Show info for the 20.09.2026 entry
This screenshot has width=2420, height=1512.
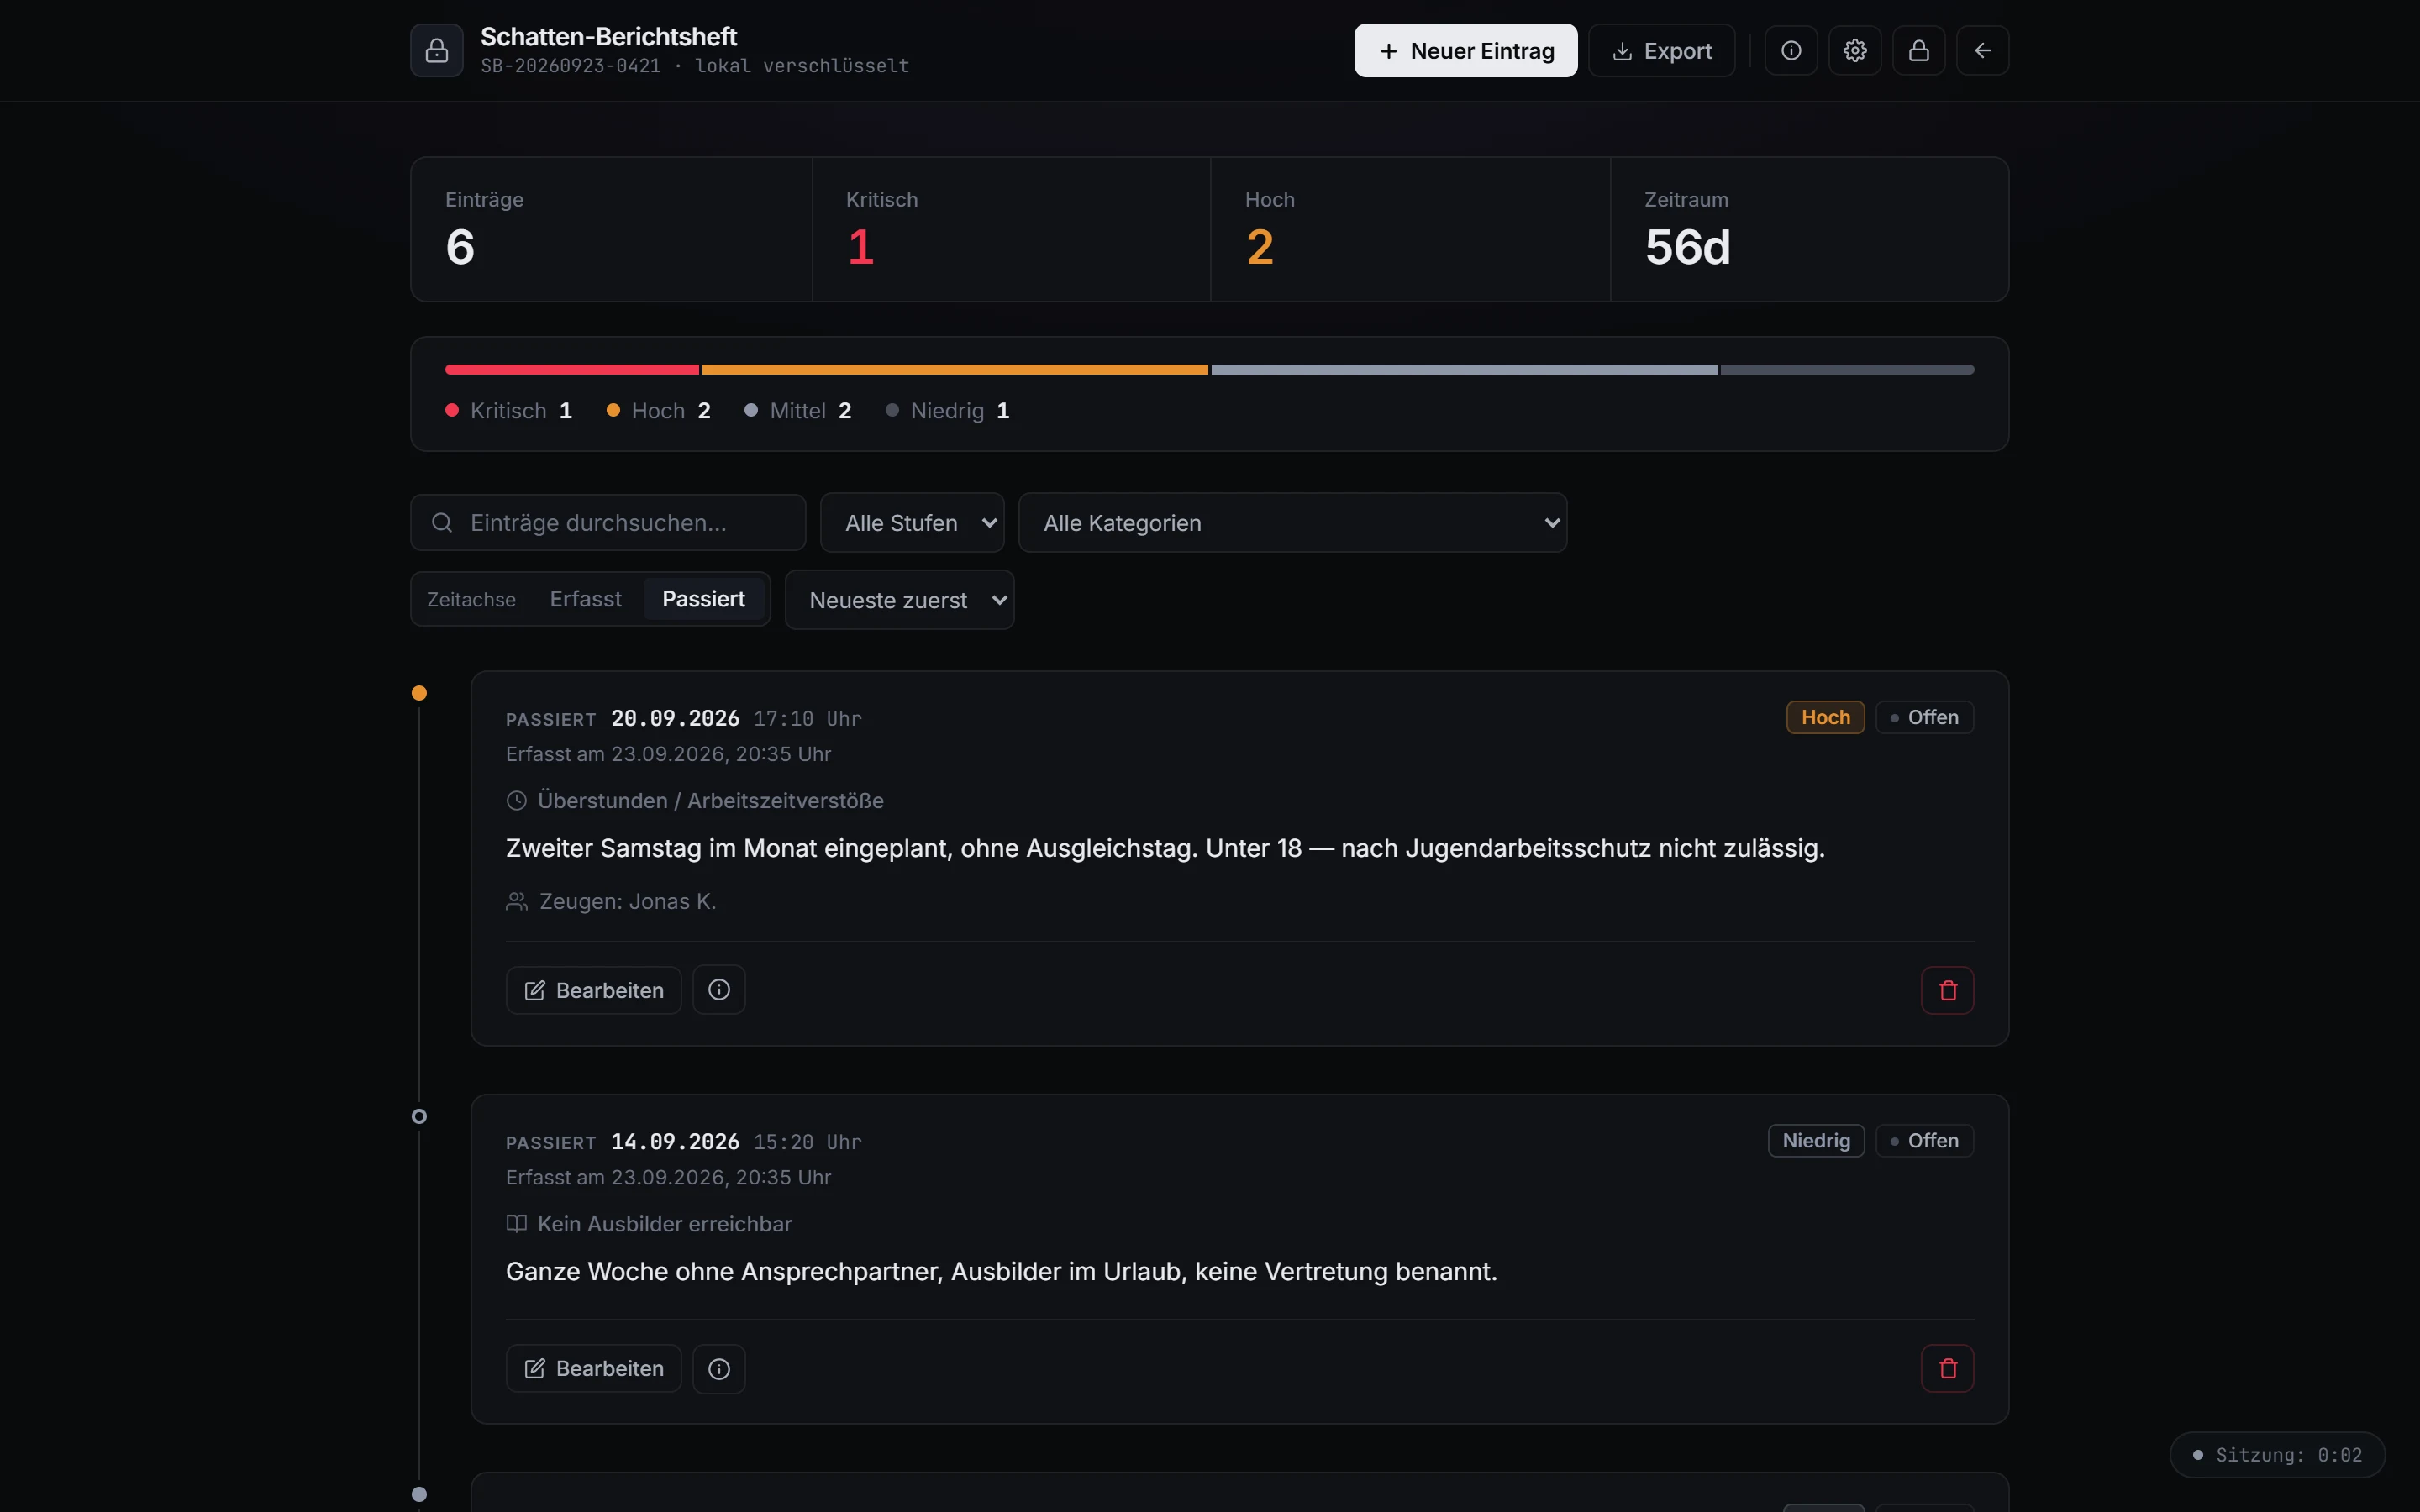(x=719, y=990)
